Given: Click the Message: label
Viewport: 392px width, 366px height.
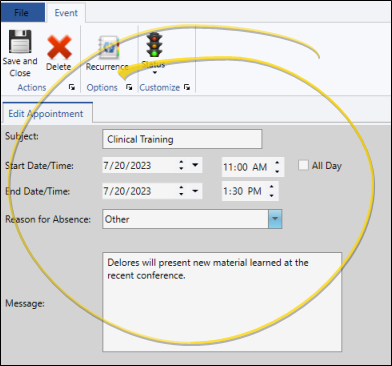Looking at the screenshot, I should coord(25,303).
